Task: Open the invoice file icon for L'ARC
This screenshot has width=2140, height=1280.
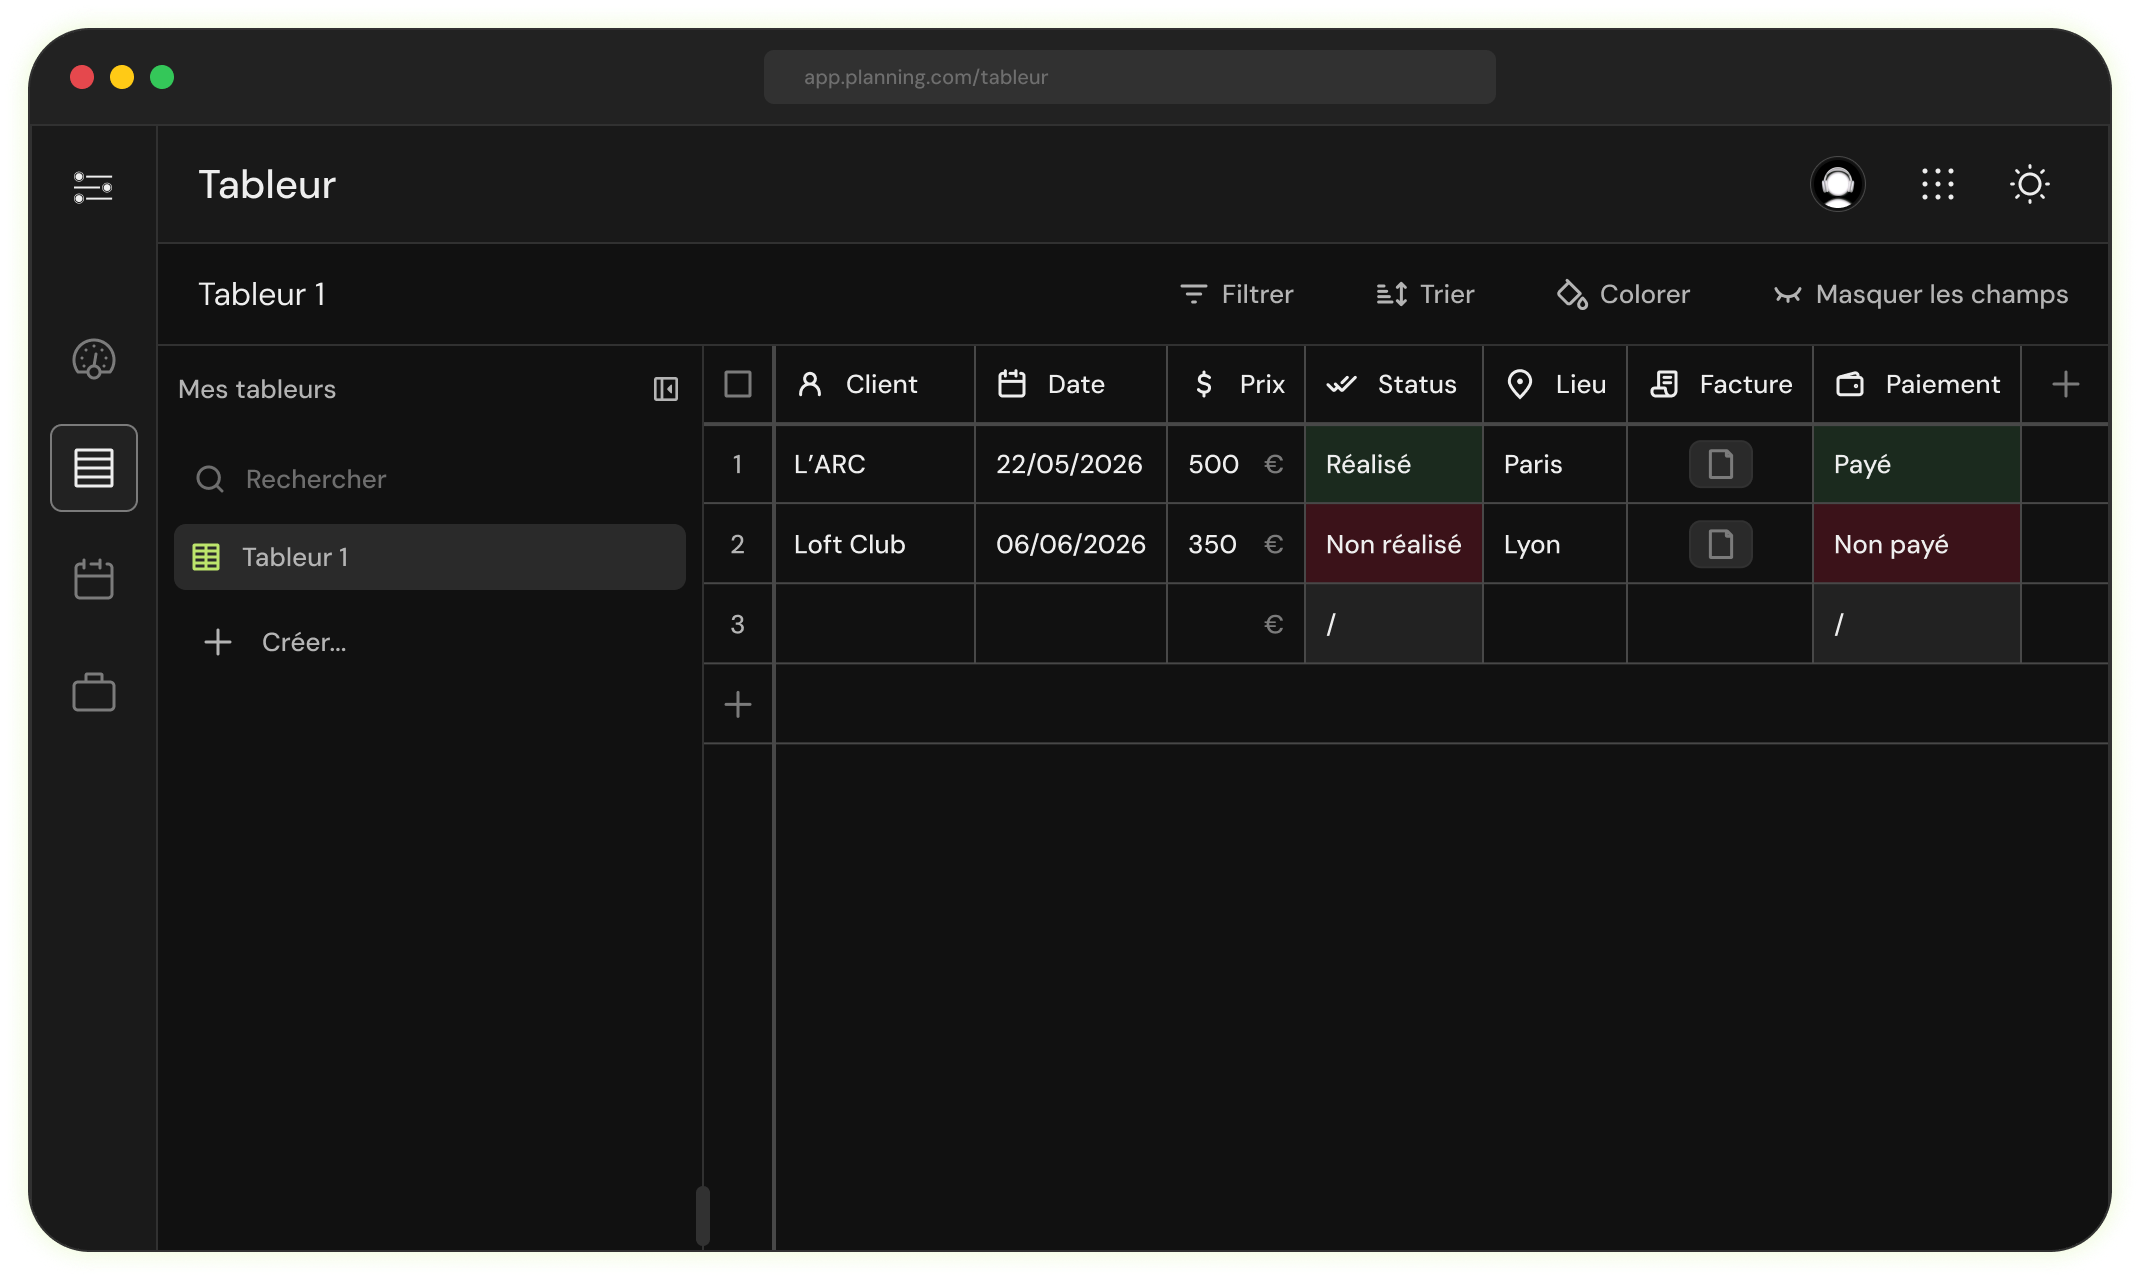Action: pos(1721,464)
